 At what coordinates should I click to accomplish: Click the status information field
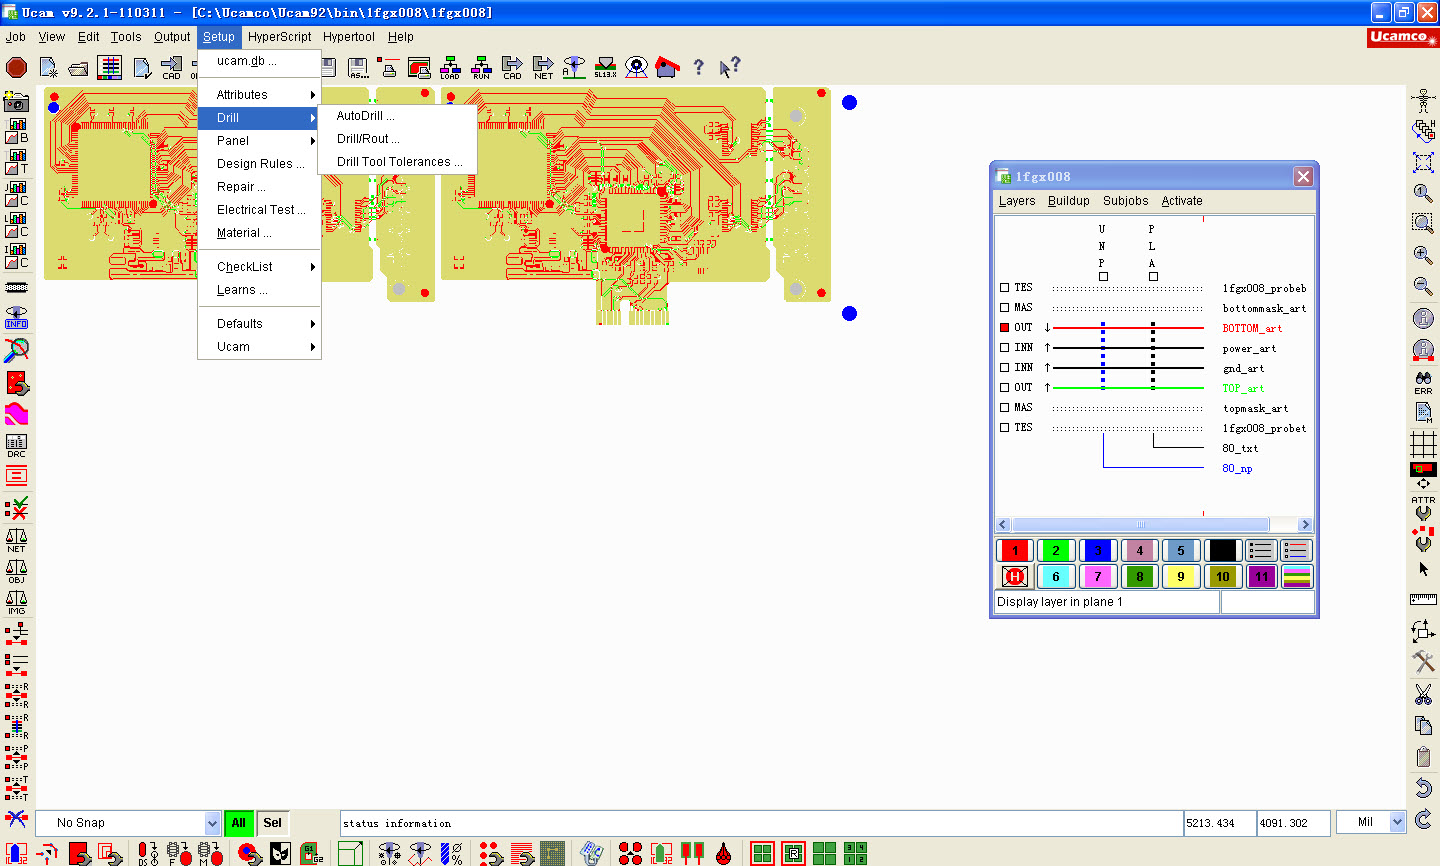[x=762, y=823]
